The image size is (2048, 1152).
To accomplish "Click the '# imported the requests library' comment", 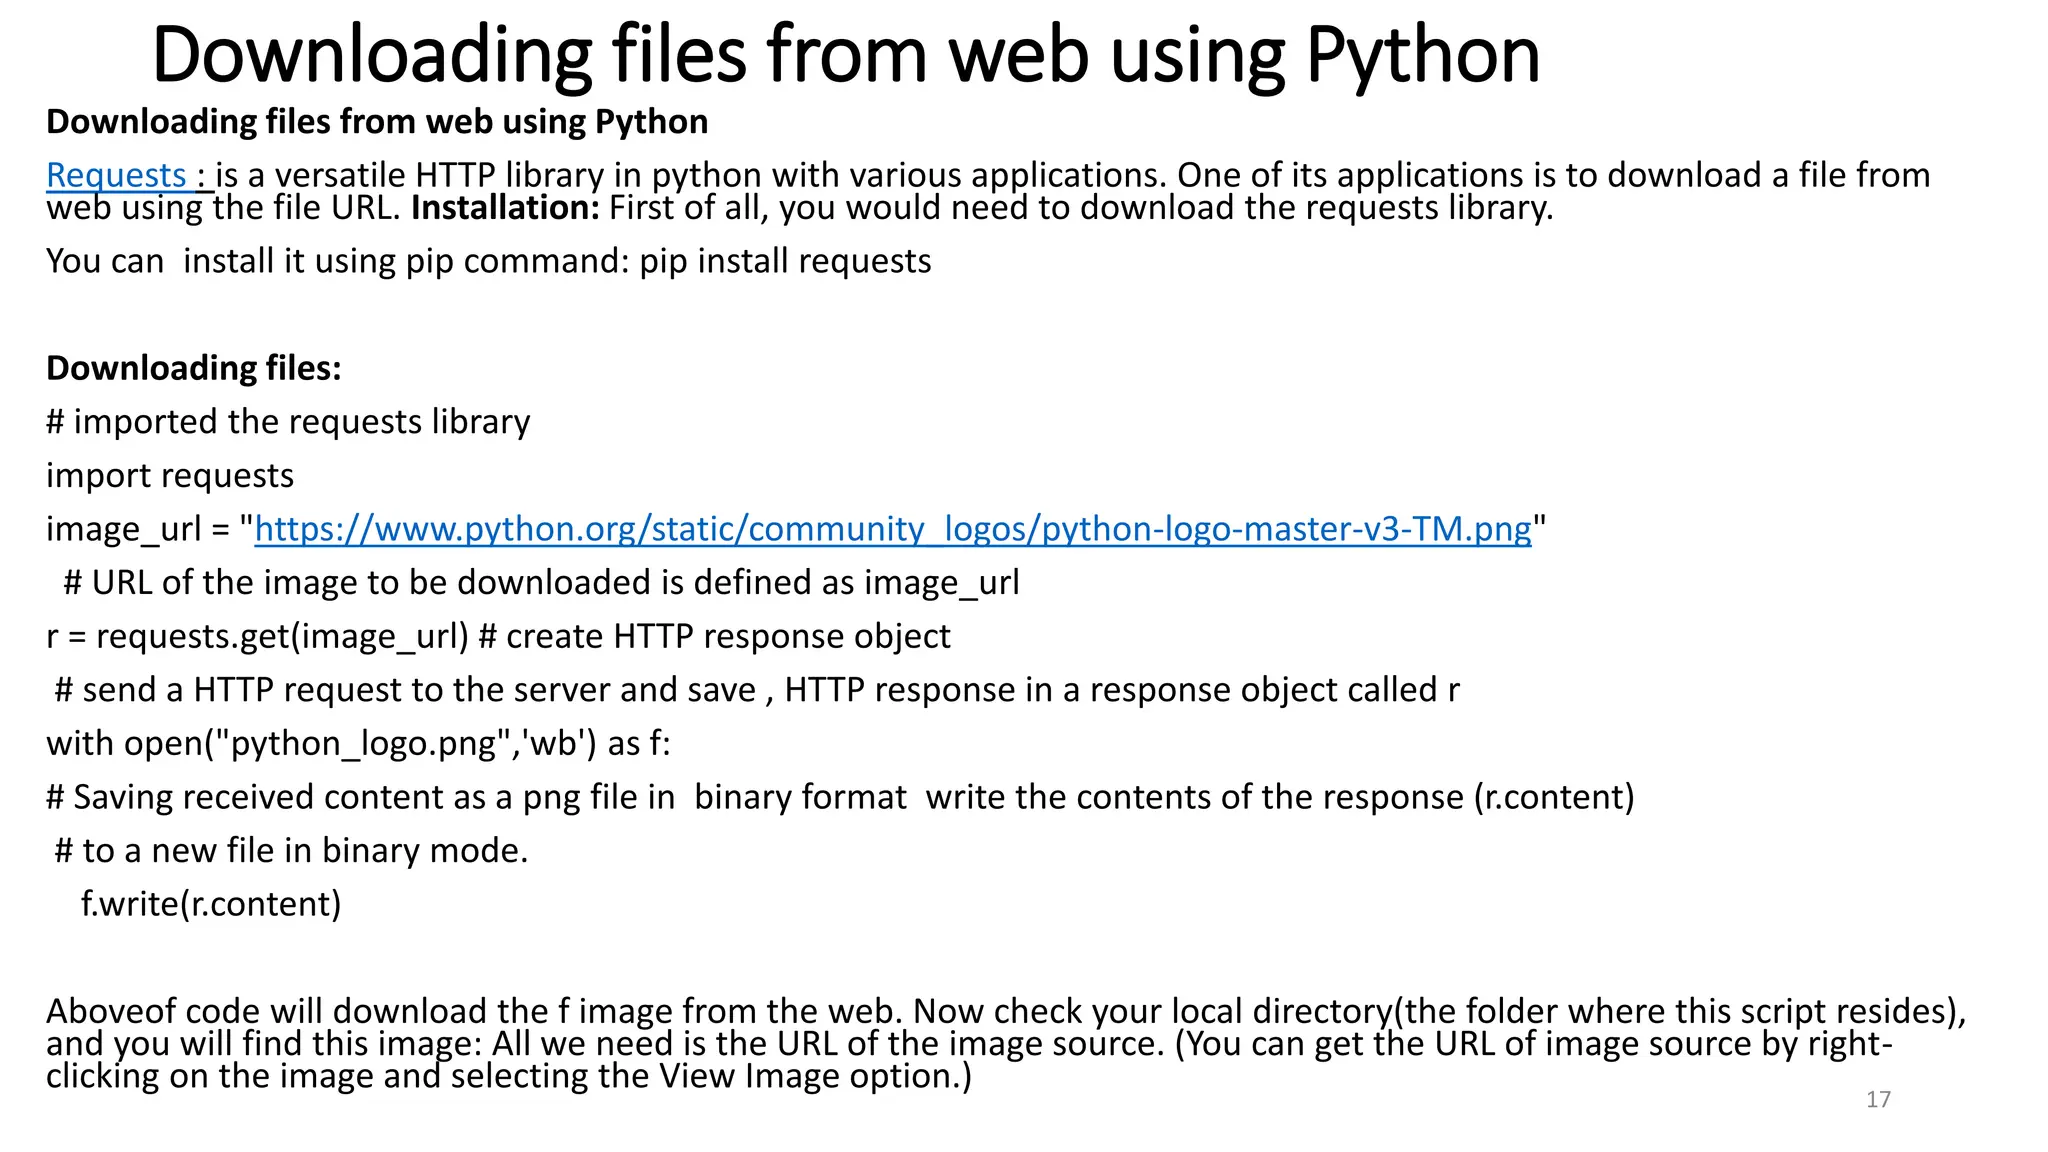I will 288,422.
